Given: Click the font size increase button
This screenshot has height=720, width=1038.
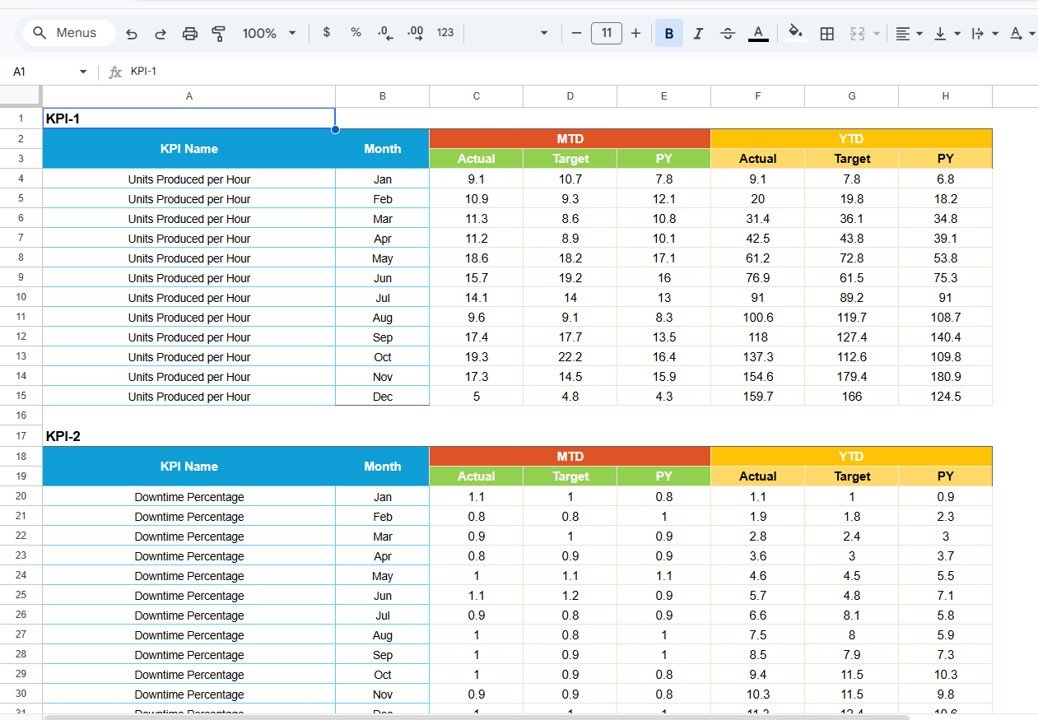Looking at the screenshot, I should tap(636, 32).
